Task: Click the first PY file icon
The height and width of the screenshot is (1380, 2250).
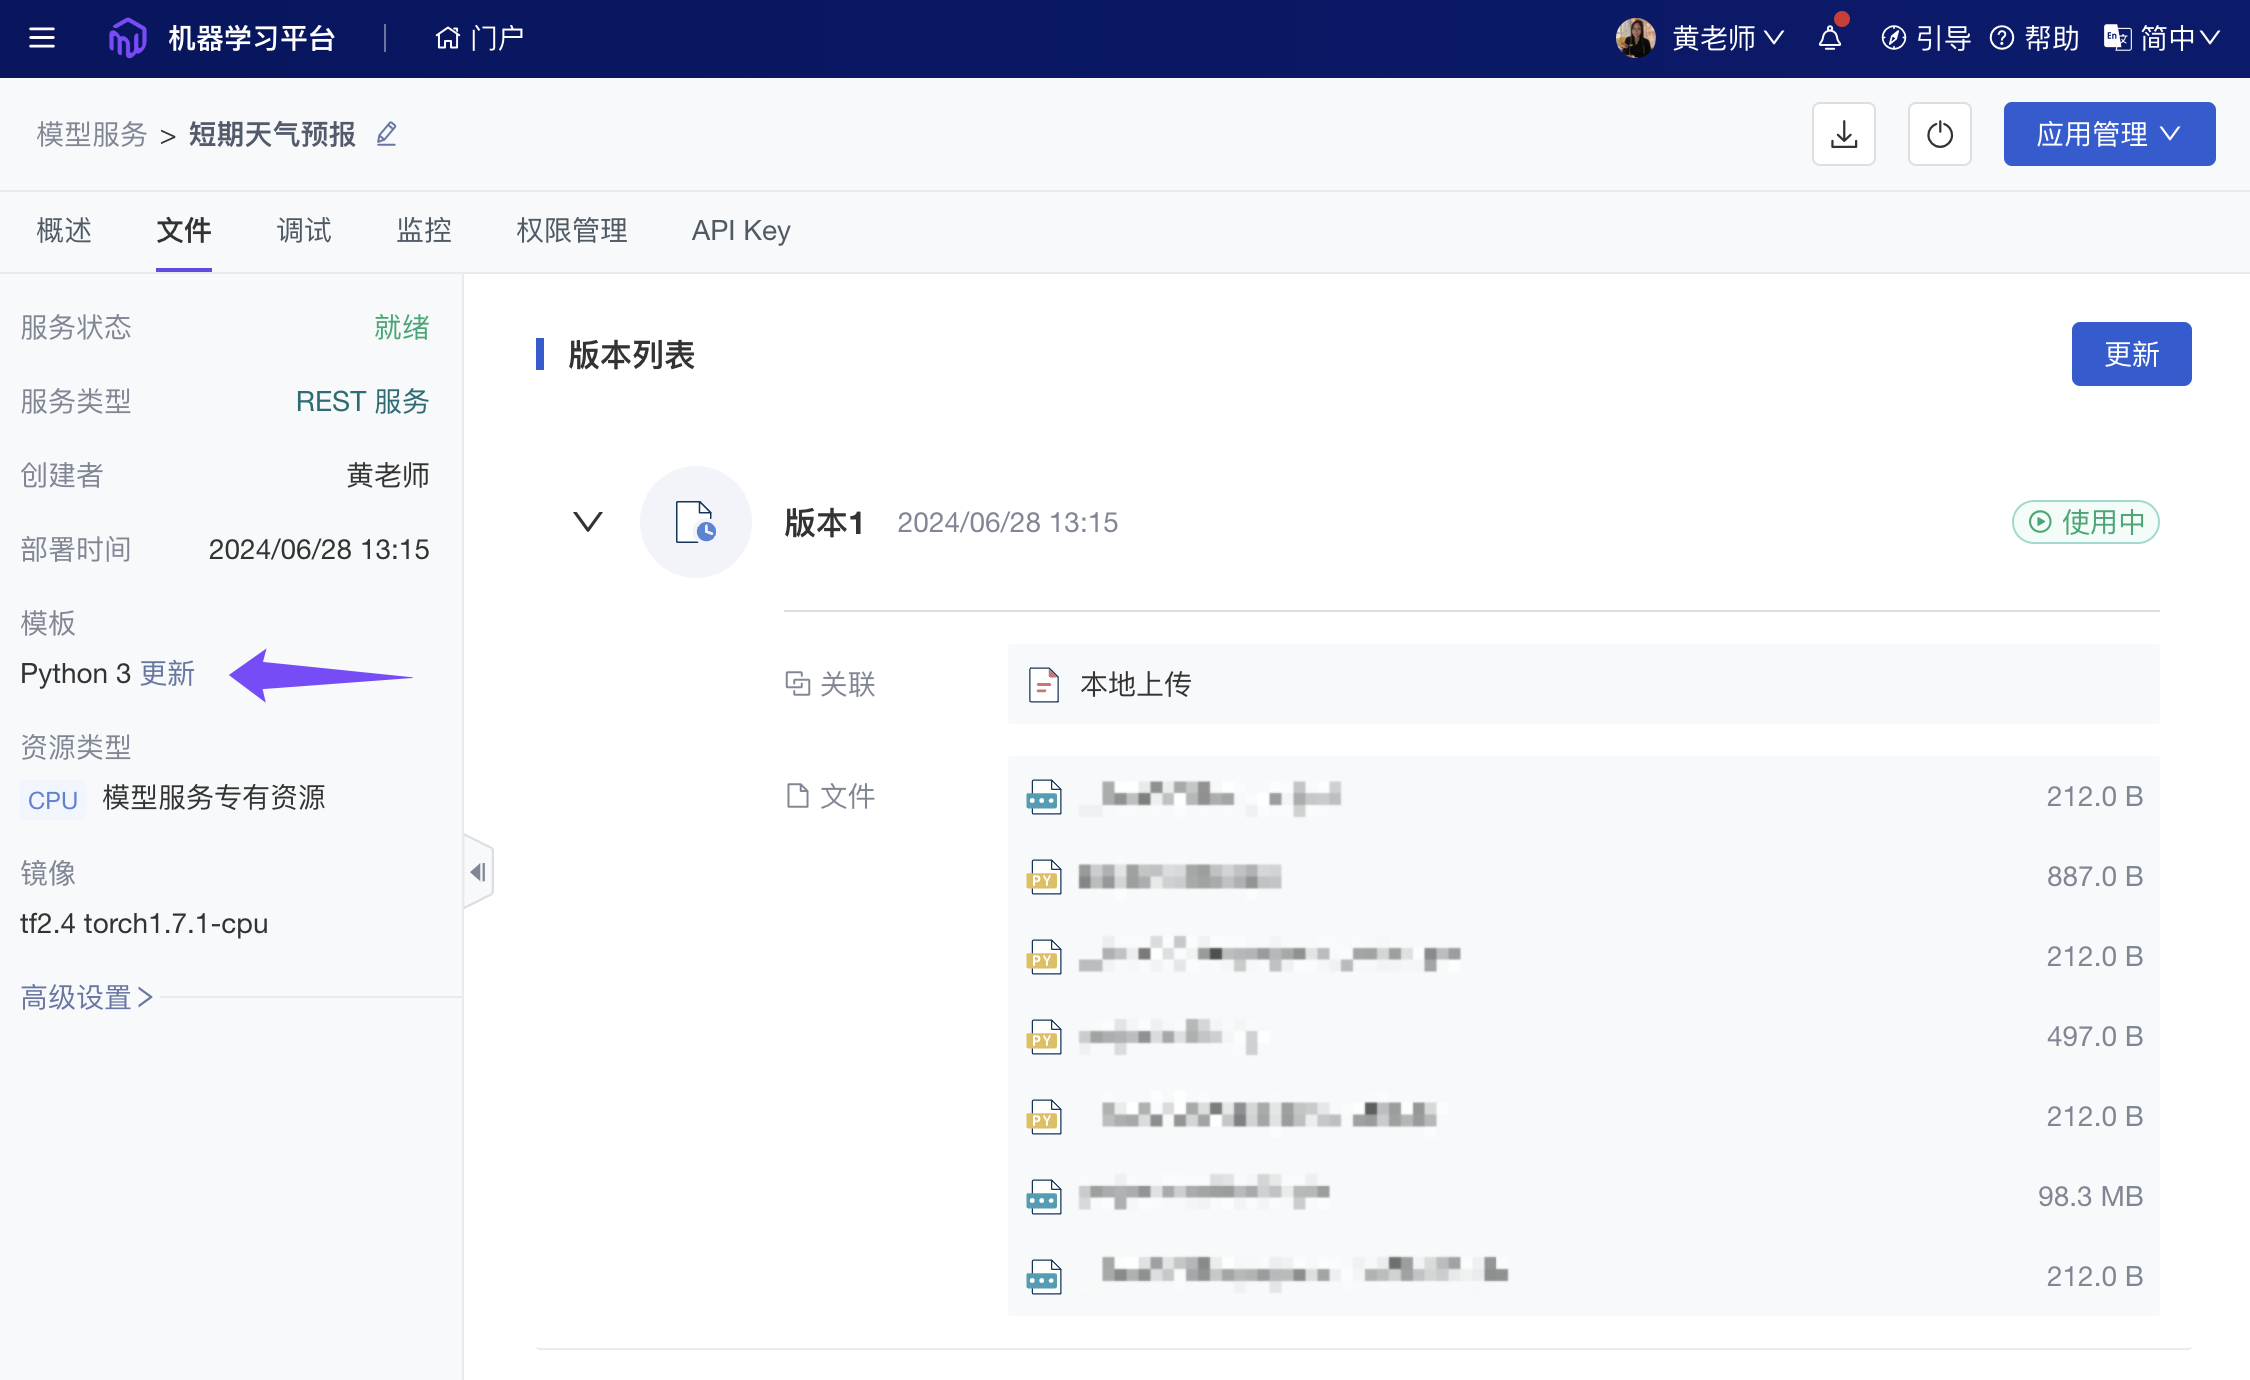Action: pyautogui.click(x=1043, y=876)
